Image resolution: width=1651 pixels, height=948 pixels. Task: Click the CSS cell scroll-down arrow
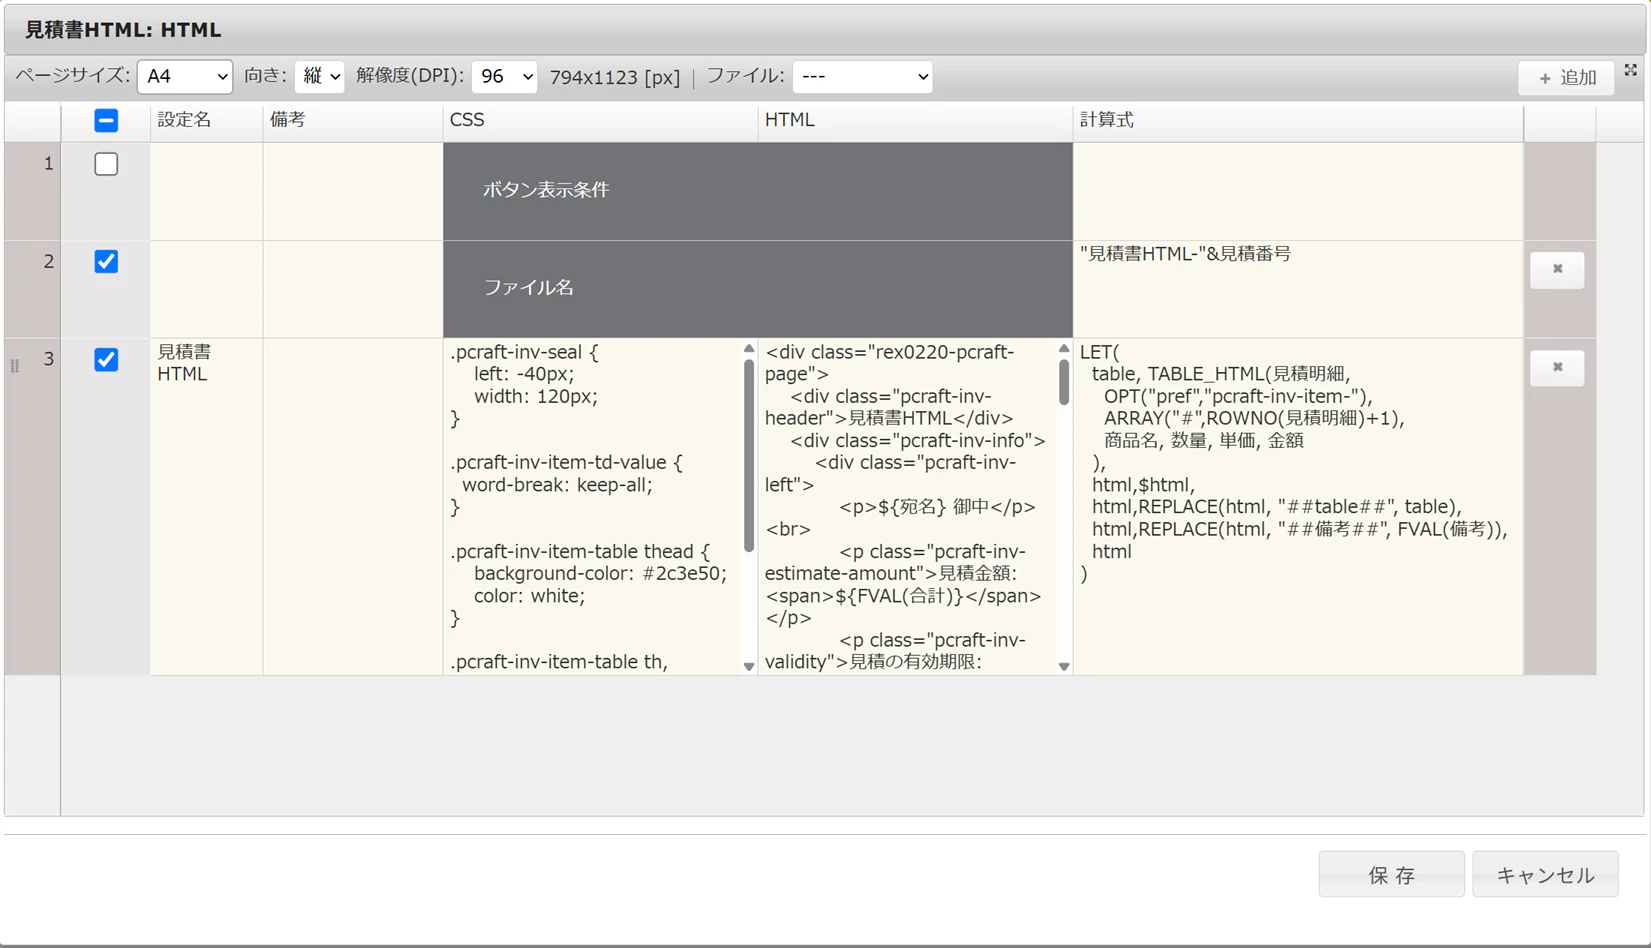pyautogui.click(x=748, y=666)
